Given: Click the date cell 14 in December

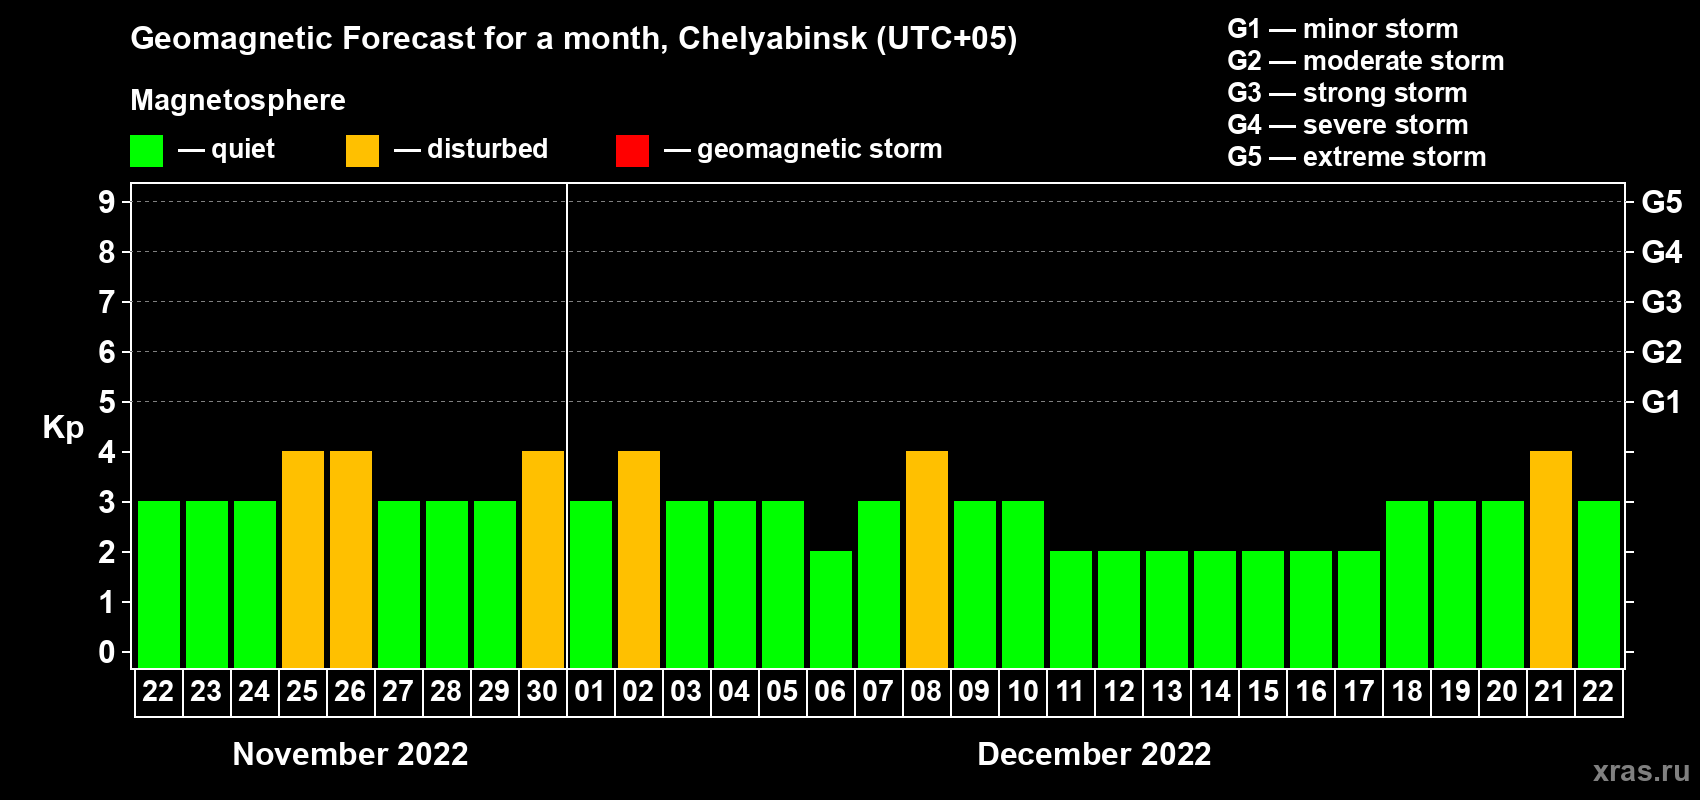Looking at the screenshot, I should [x=1214, y=692].
